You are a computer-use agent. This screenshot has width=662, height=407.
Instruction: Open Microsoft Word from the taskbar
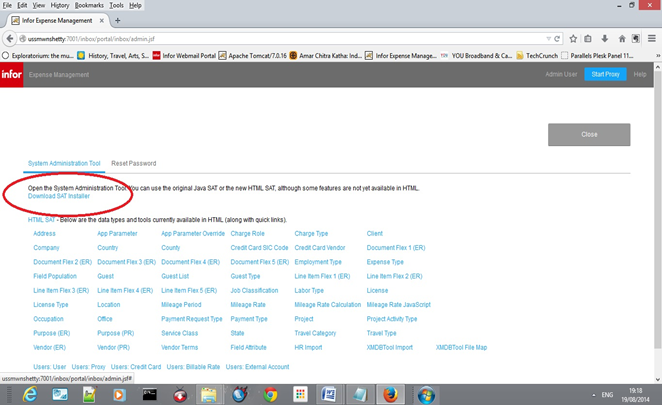pos(328,395)
